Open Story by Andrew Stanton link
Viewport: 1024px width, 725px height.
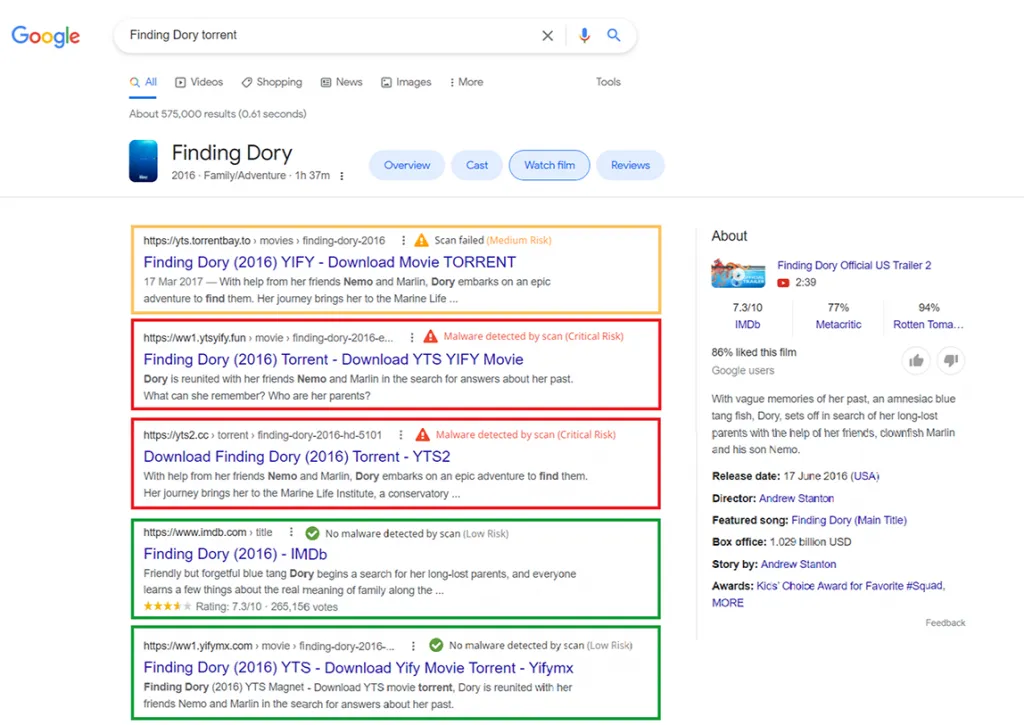(798, 564)
